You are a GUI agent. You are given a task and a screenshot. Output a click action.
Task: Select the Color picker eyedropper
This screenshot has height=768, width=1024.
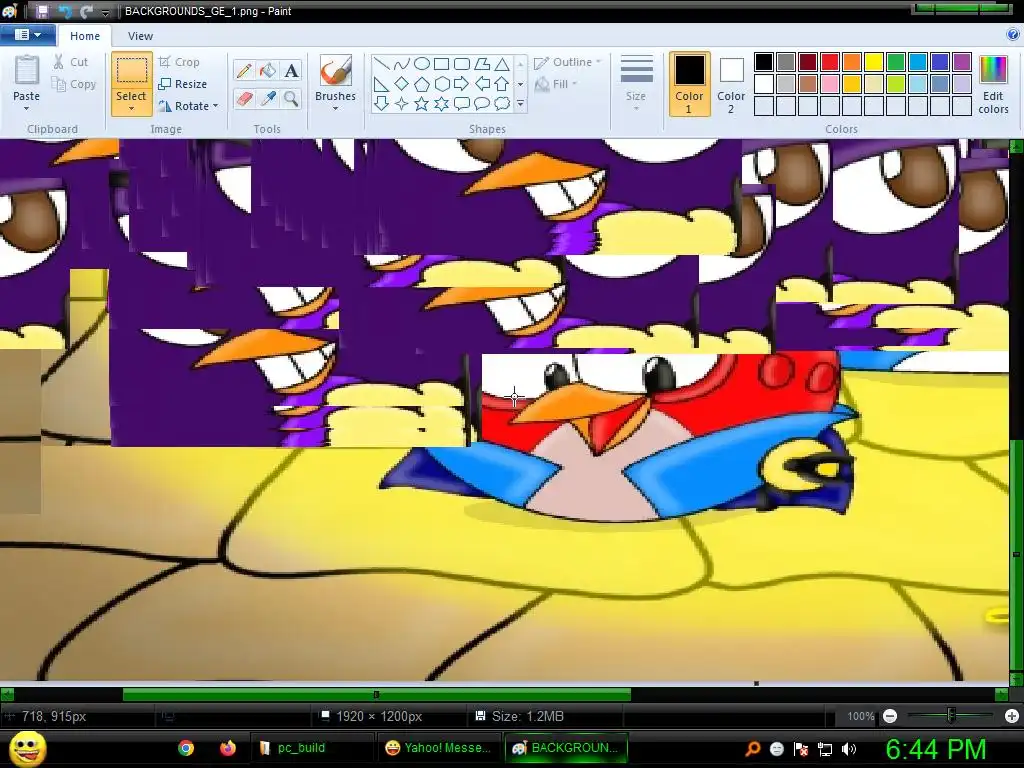tap(268, 99)
